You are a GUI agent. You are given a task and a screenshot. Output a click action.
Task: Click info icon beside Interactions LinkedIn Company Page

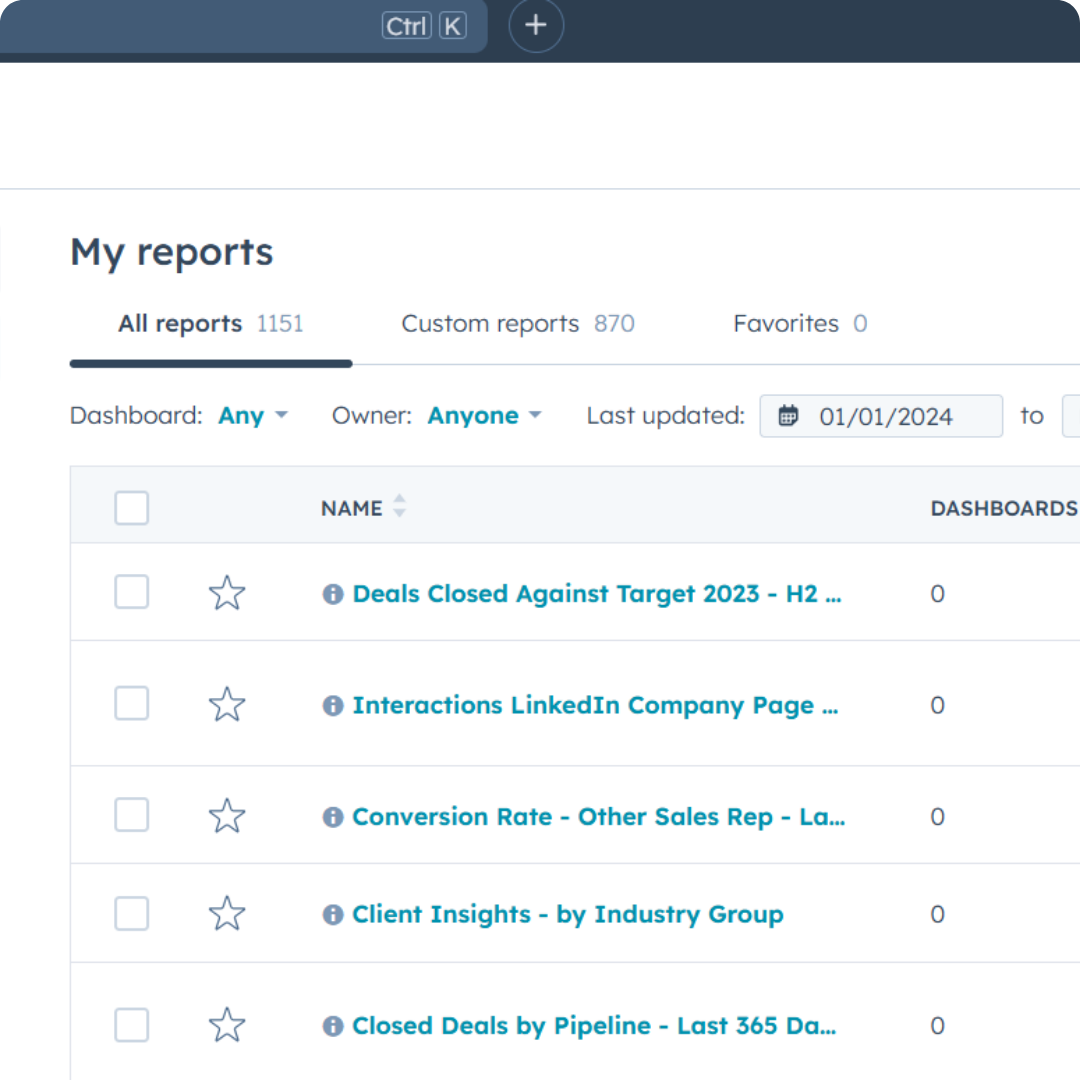[x=333, y=705]
